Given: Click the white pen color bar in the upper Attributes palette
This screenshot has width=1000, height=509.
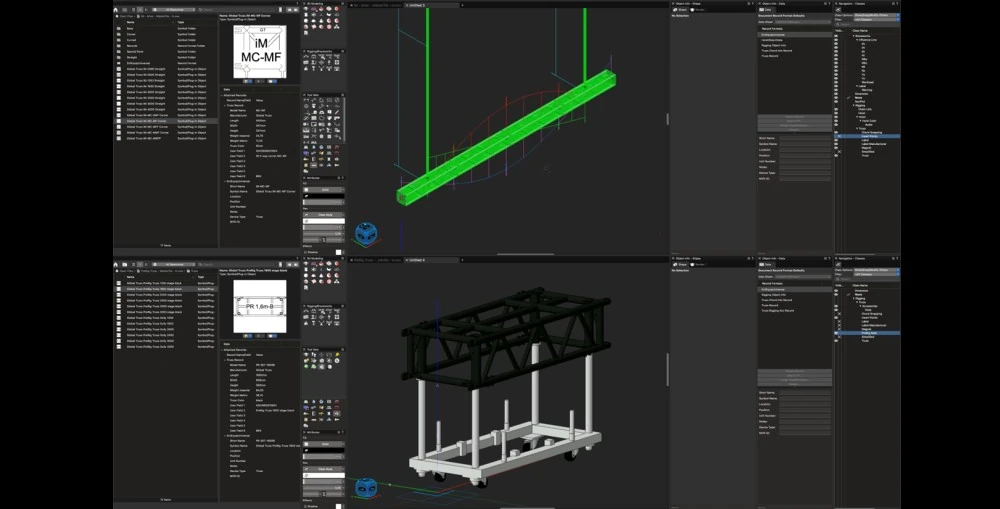Looking at the screenshot, I should click(324, 222).
